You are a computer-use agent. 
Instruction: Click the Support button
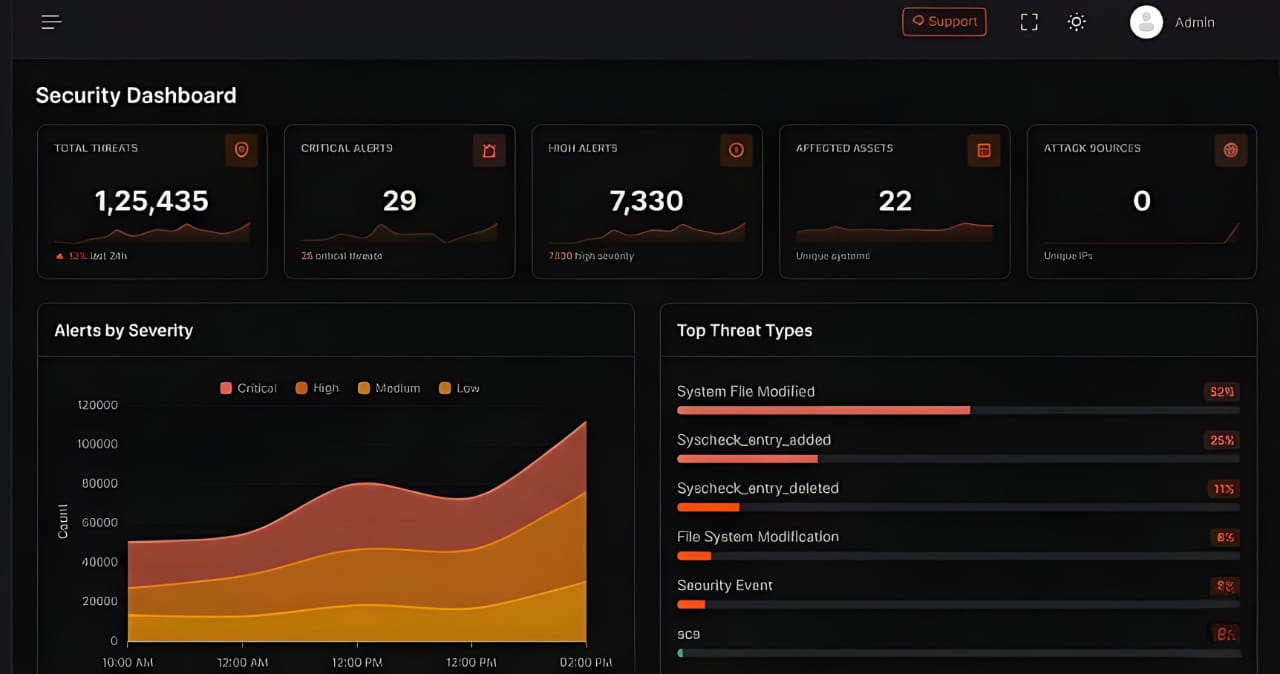click(944, 22)
